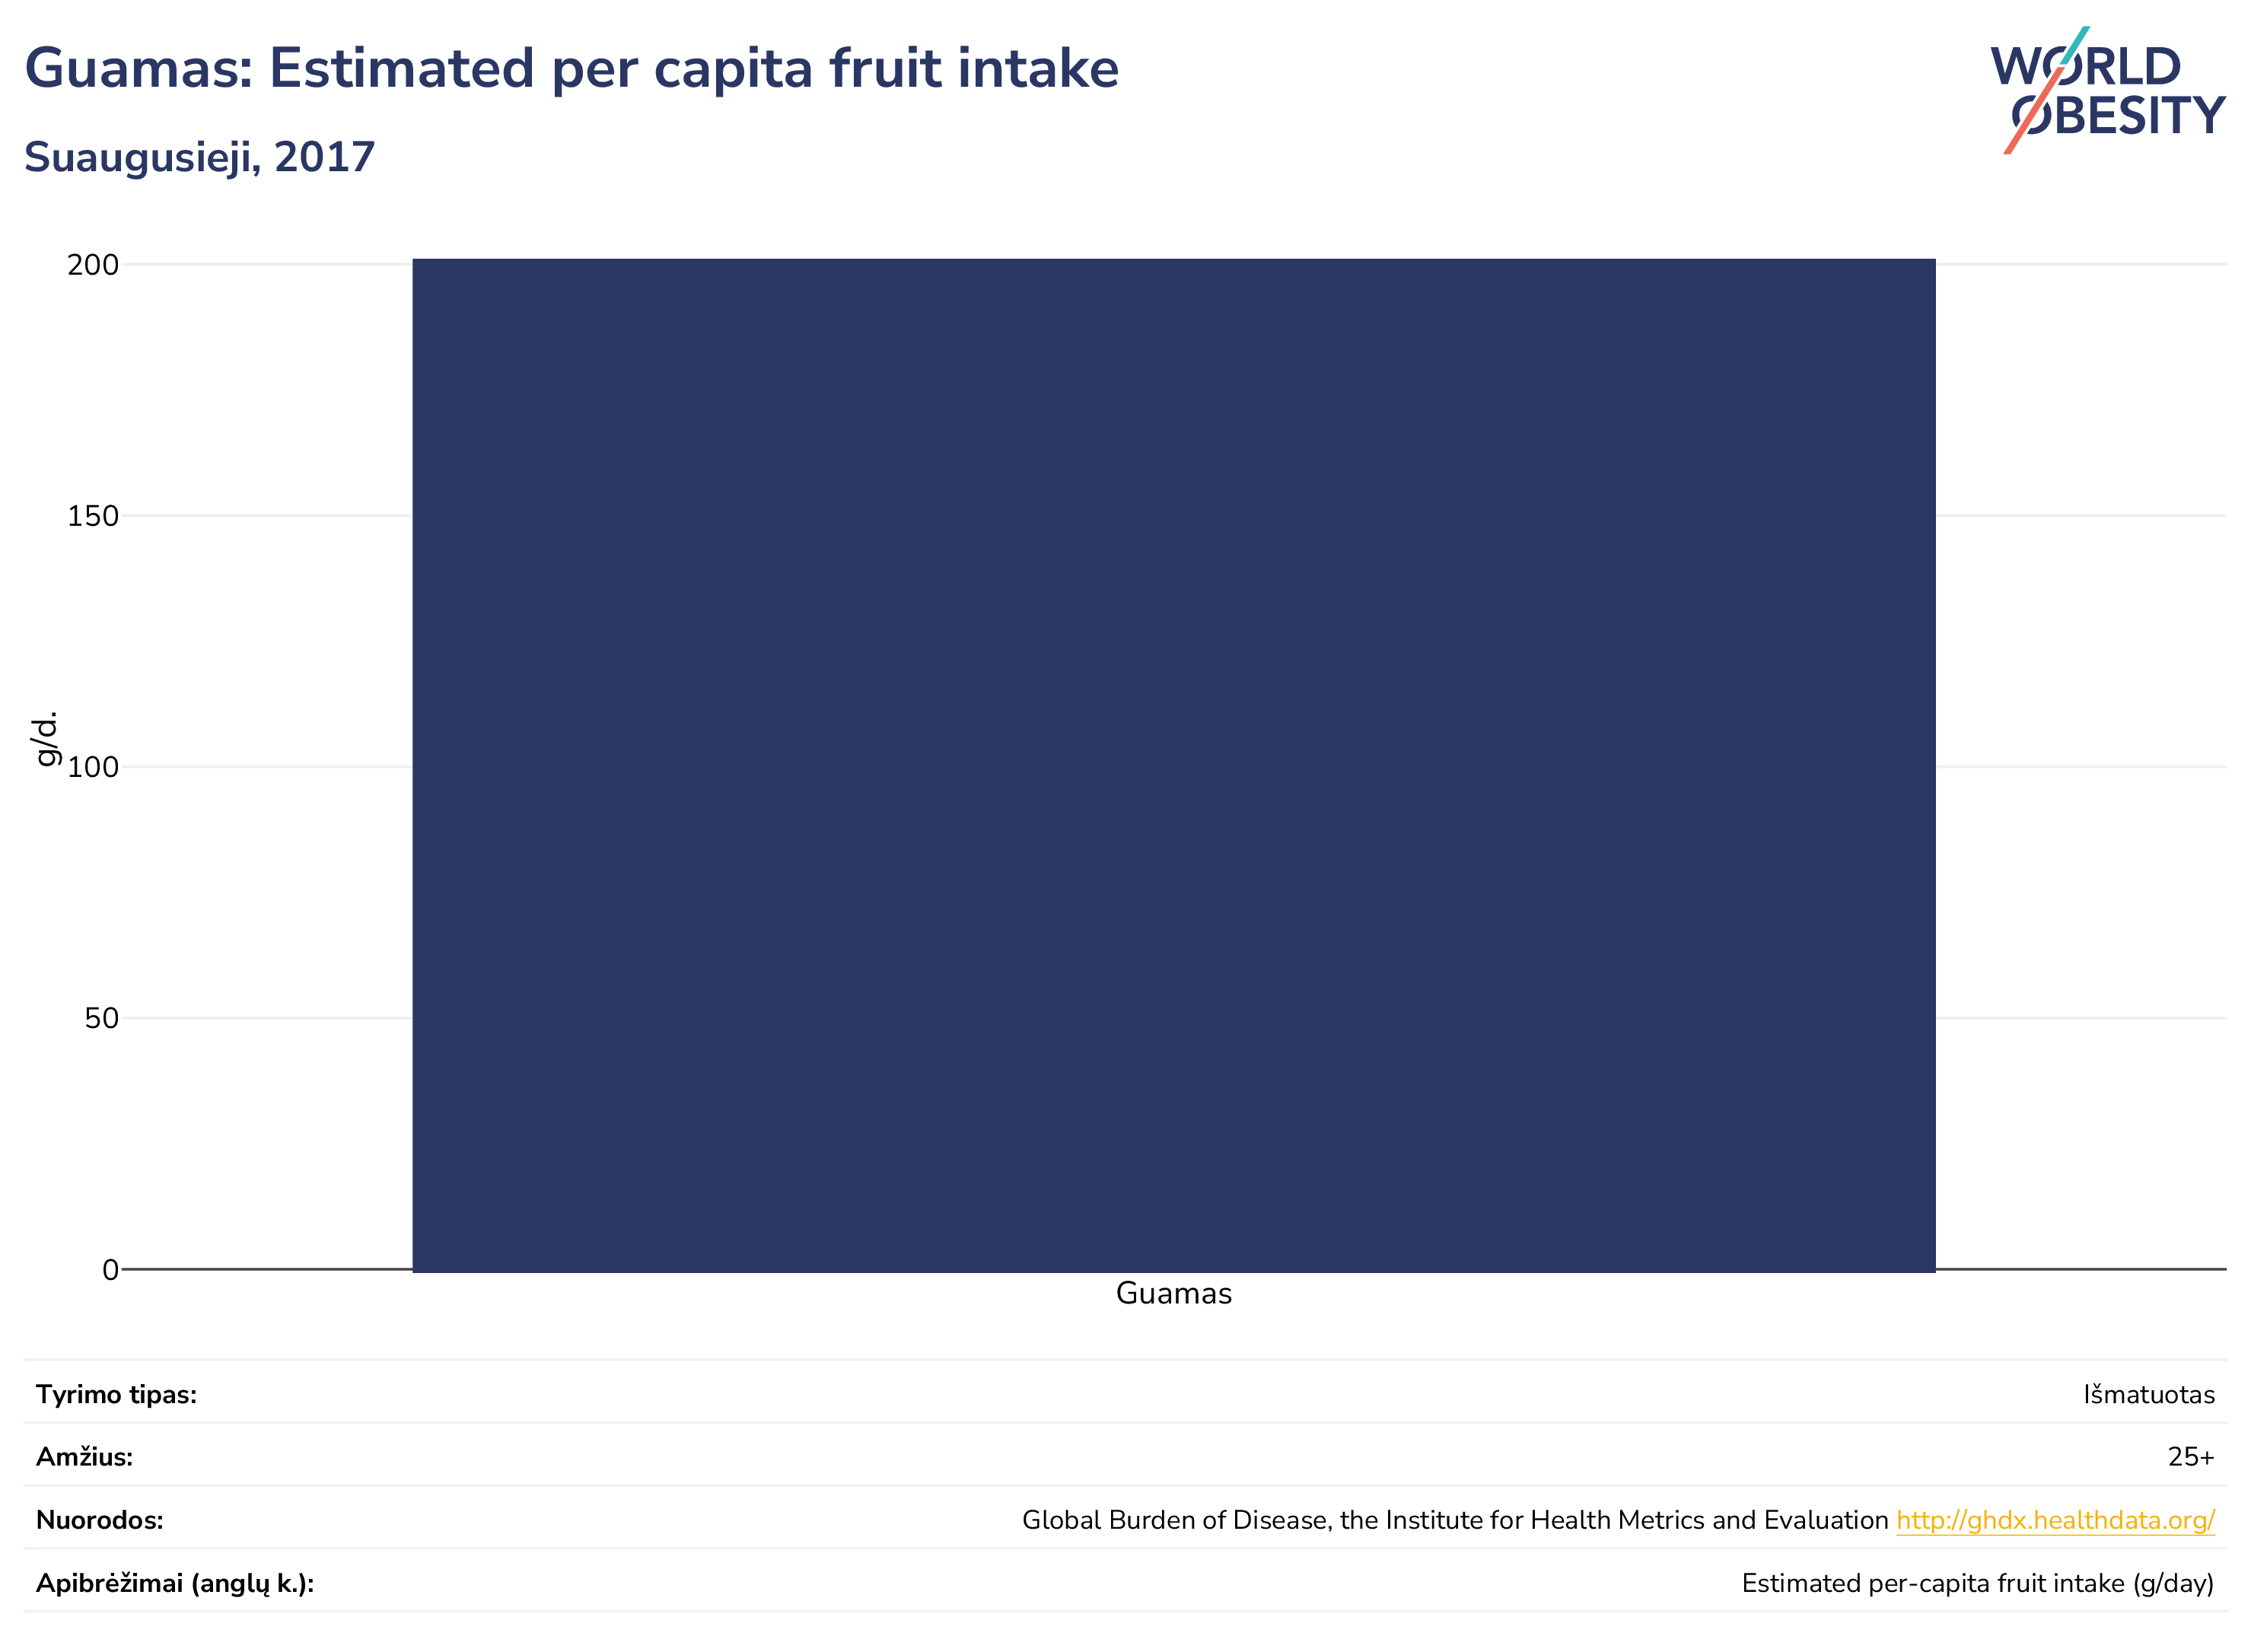
Task: Click the 0 y-axis tick label
Action: (110, 1269)
